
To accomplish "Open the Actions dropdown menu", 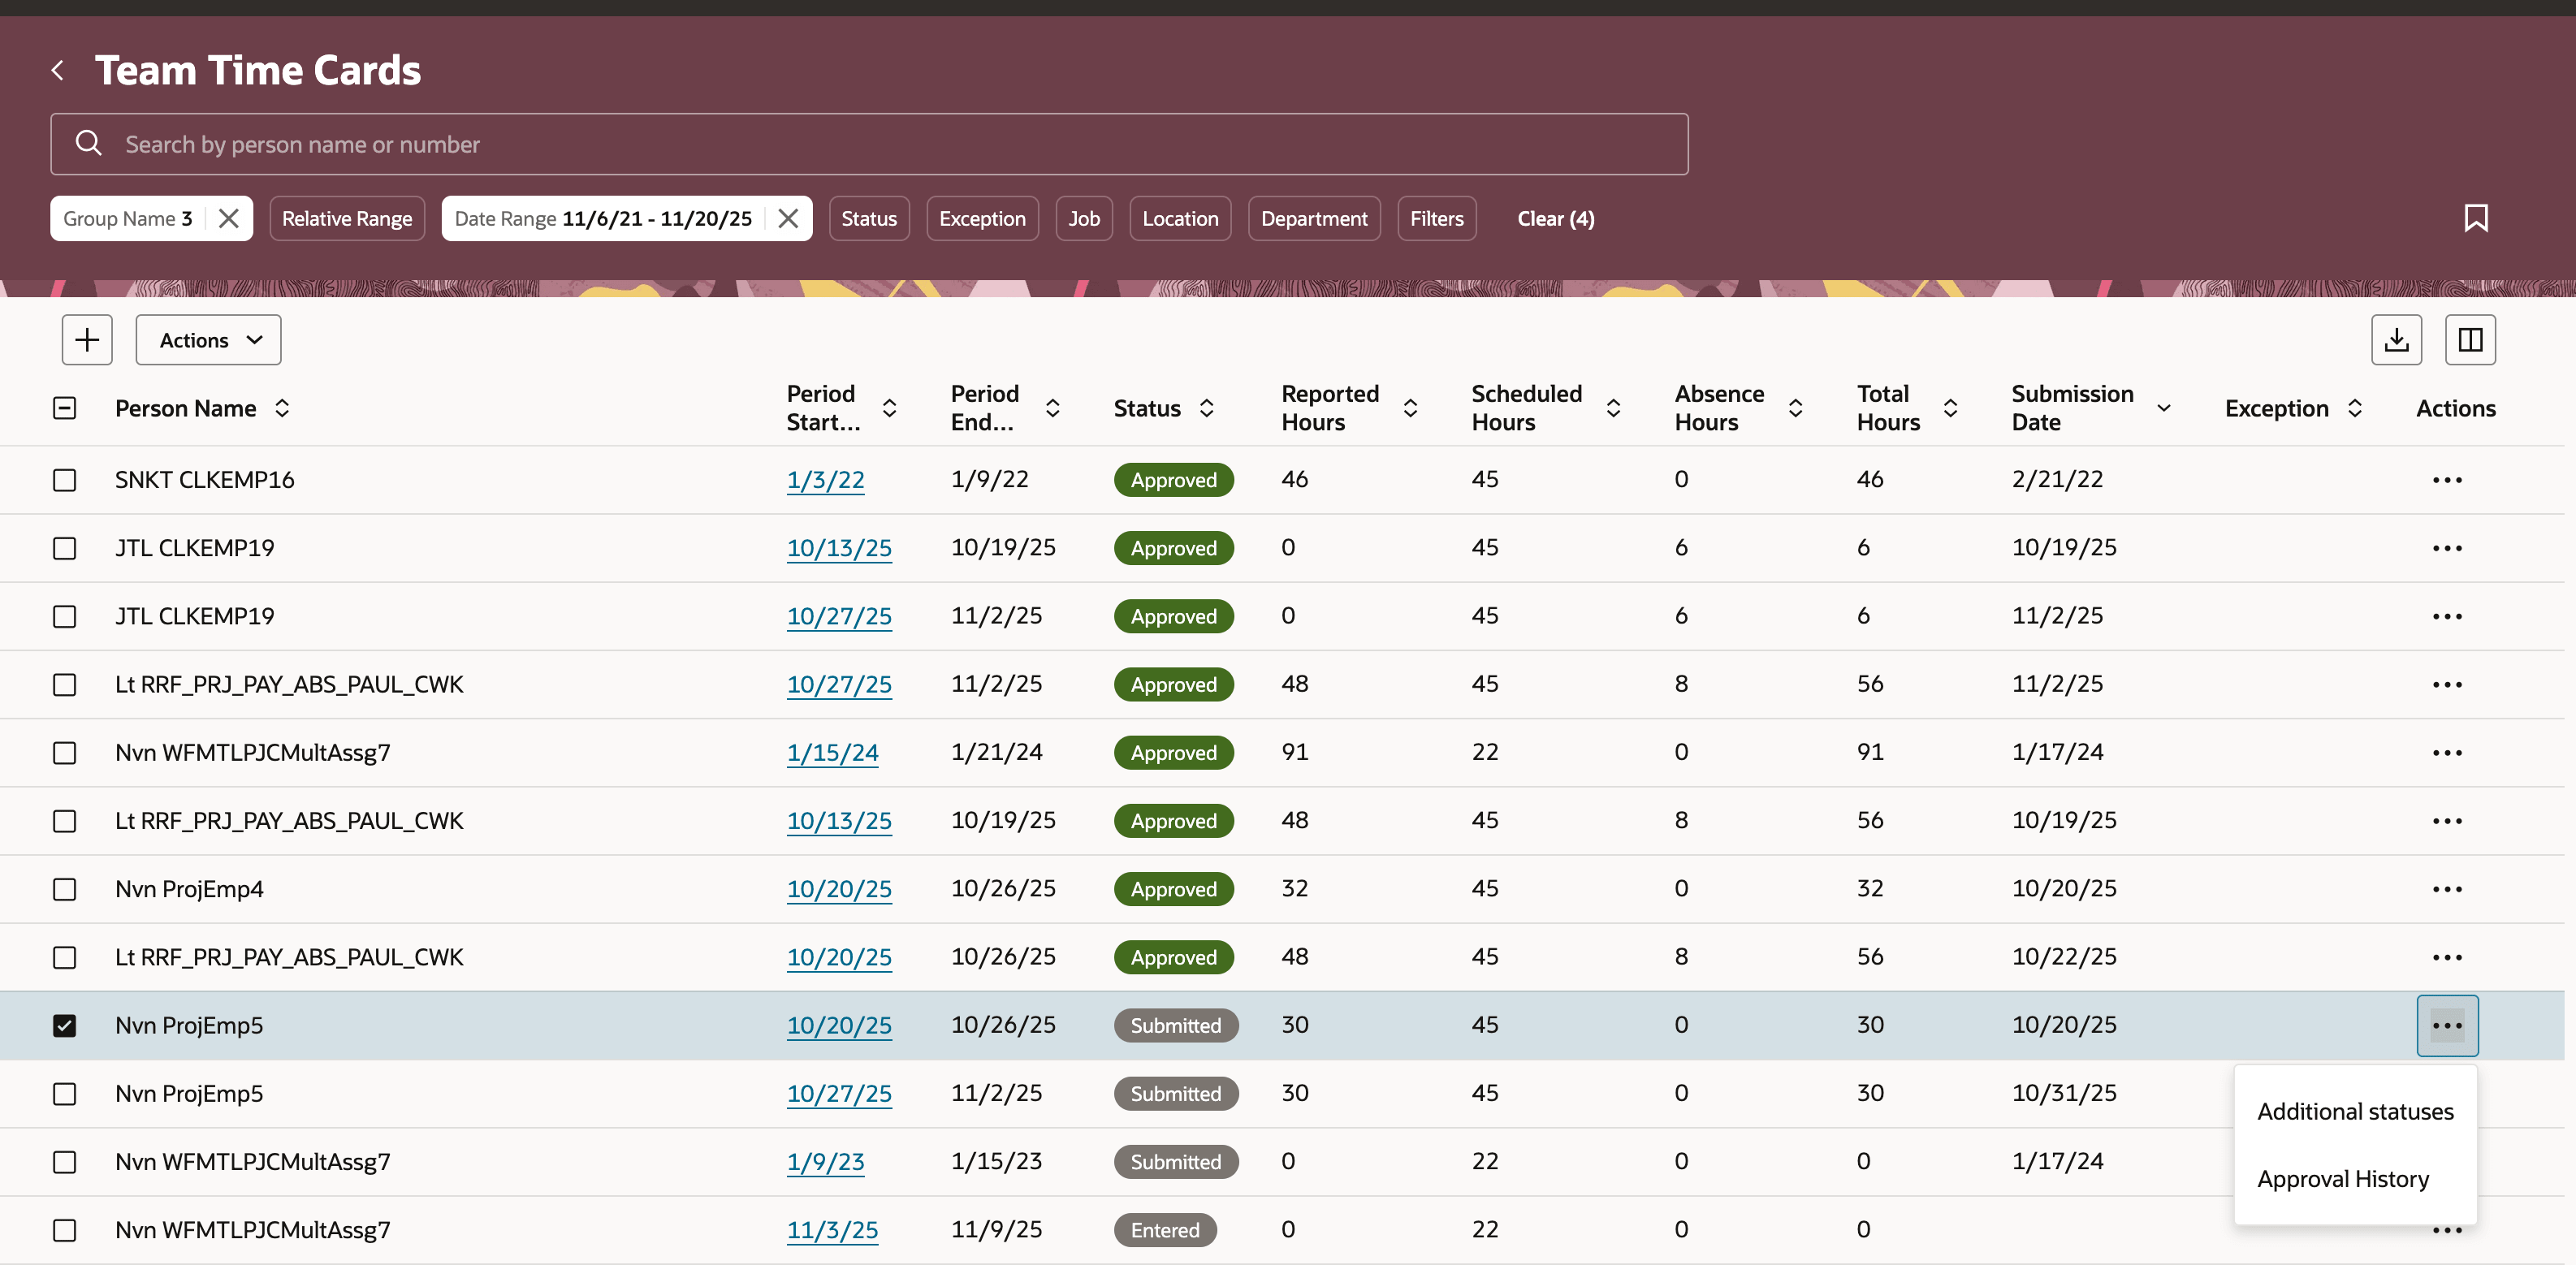I will pyautogui.click(x=207, y=339).
